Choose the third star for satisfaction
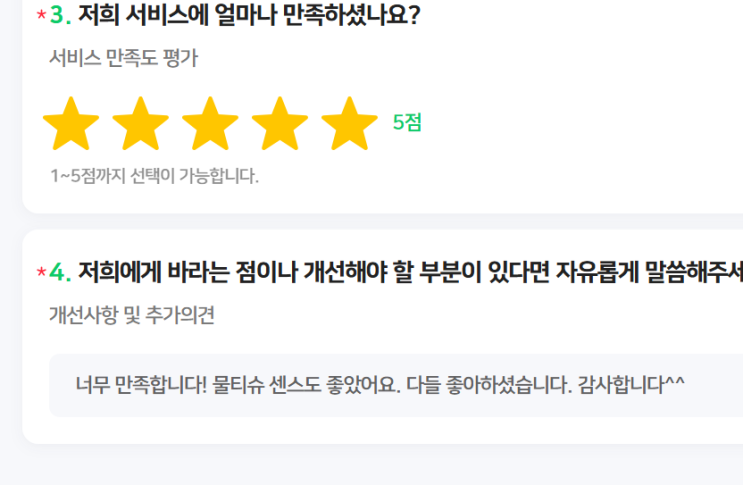743x485 pixels. pyautogui.click(x=210, y=124)
